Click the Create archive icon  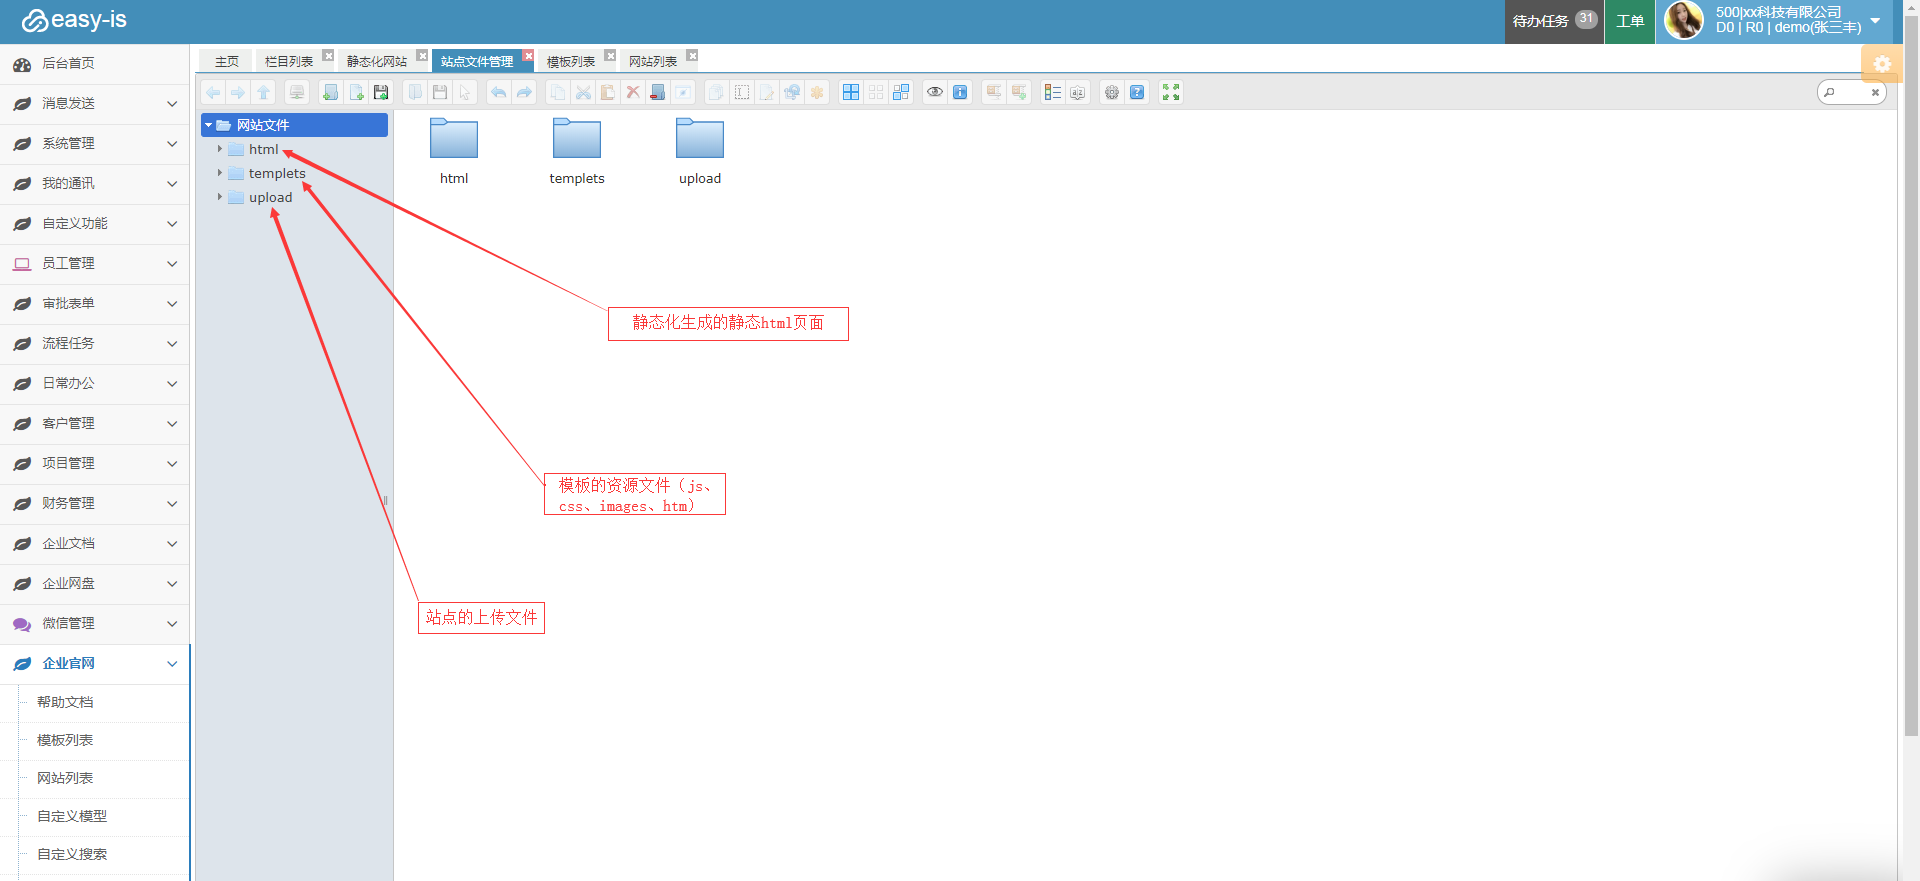pos(1019,92)
